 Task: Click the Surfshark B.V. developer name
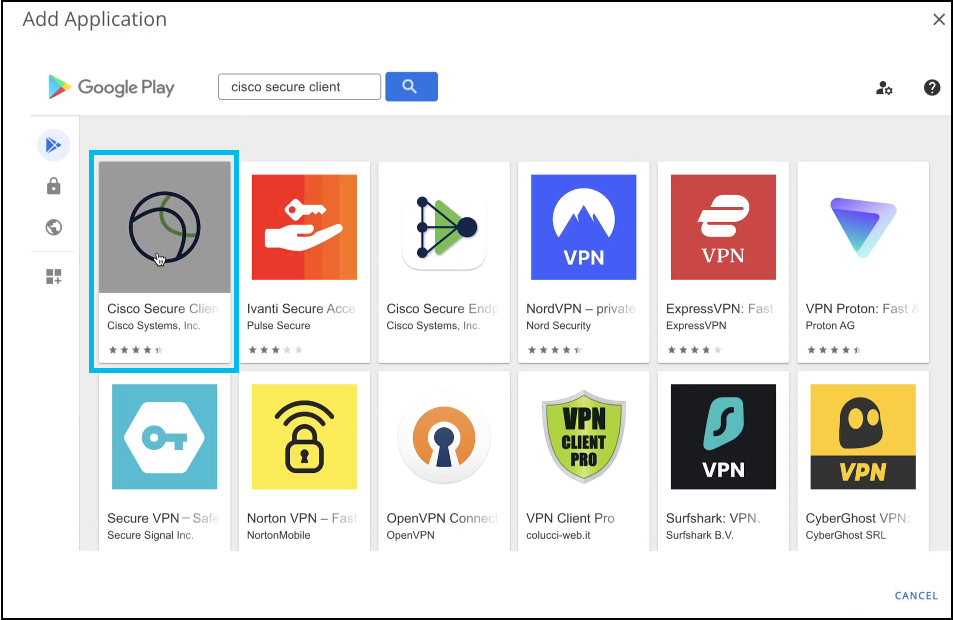click(700, 536)
